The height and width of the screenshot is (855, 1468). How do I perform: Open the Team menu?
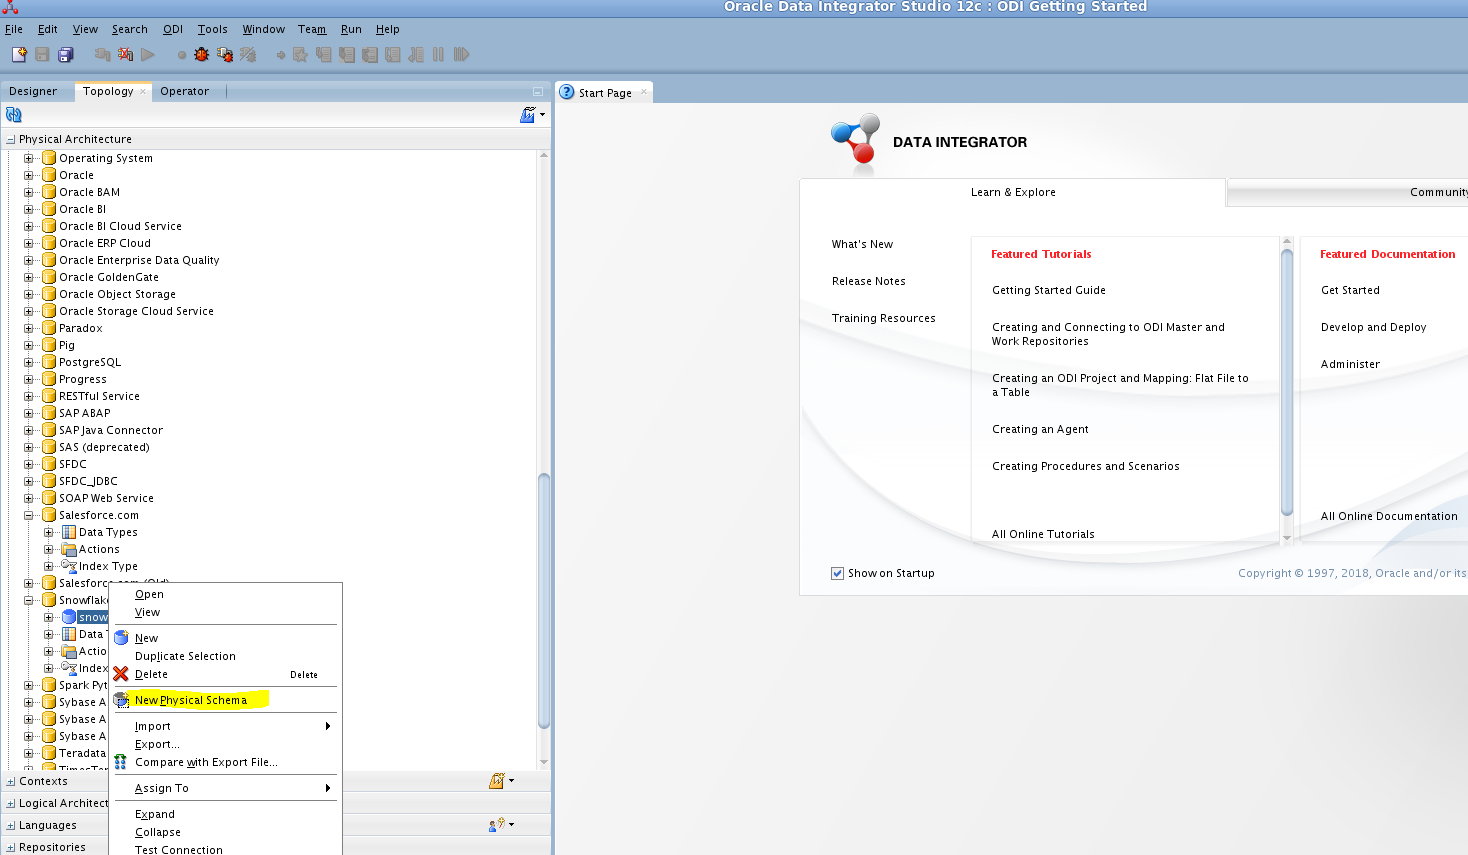(312, 29)
